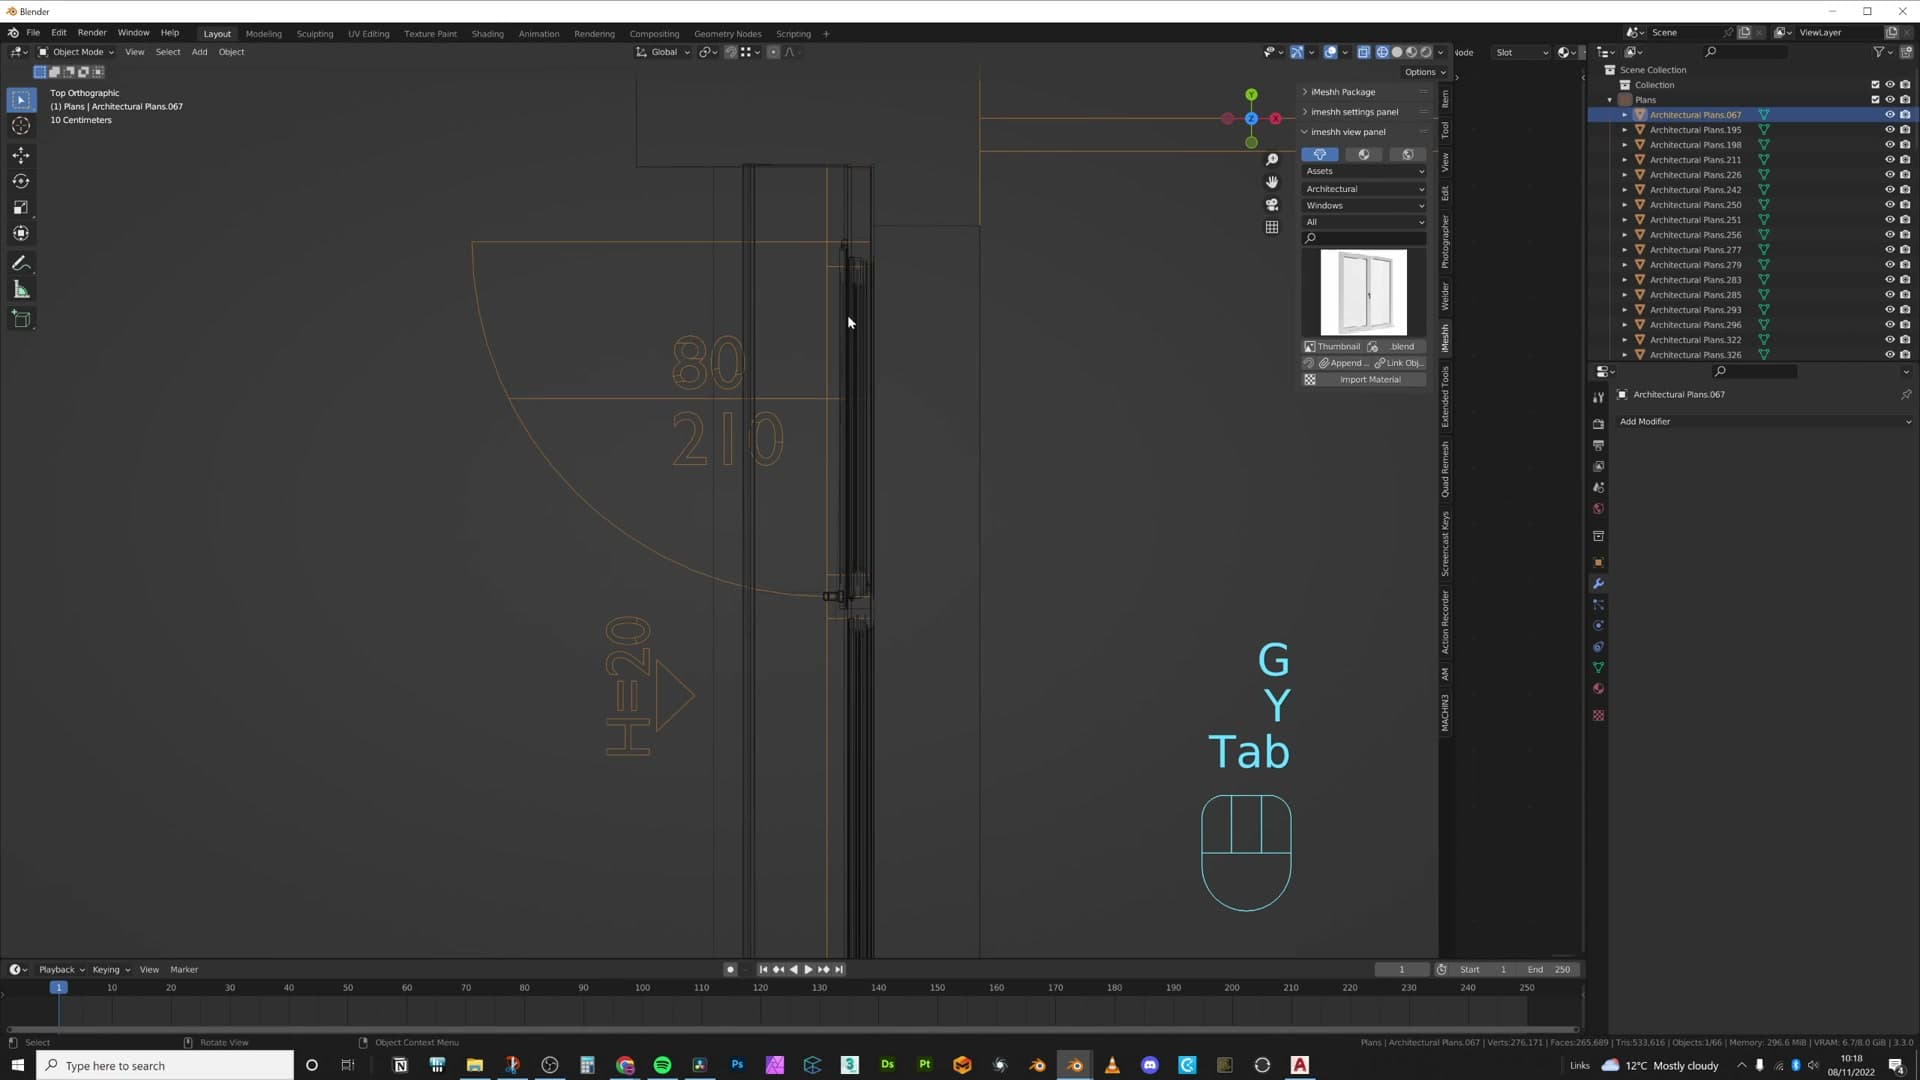Switch to the Shading workspace tab
Screen dimensions: 1920x1080
488,34
